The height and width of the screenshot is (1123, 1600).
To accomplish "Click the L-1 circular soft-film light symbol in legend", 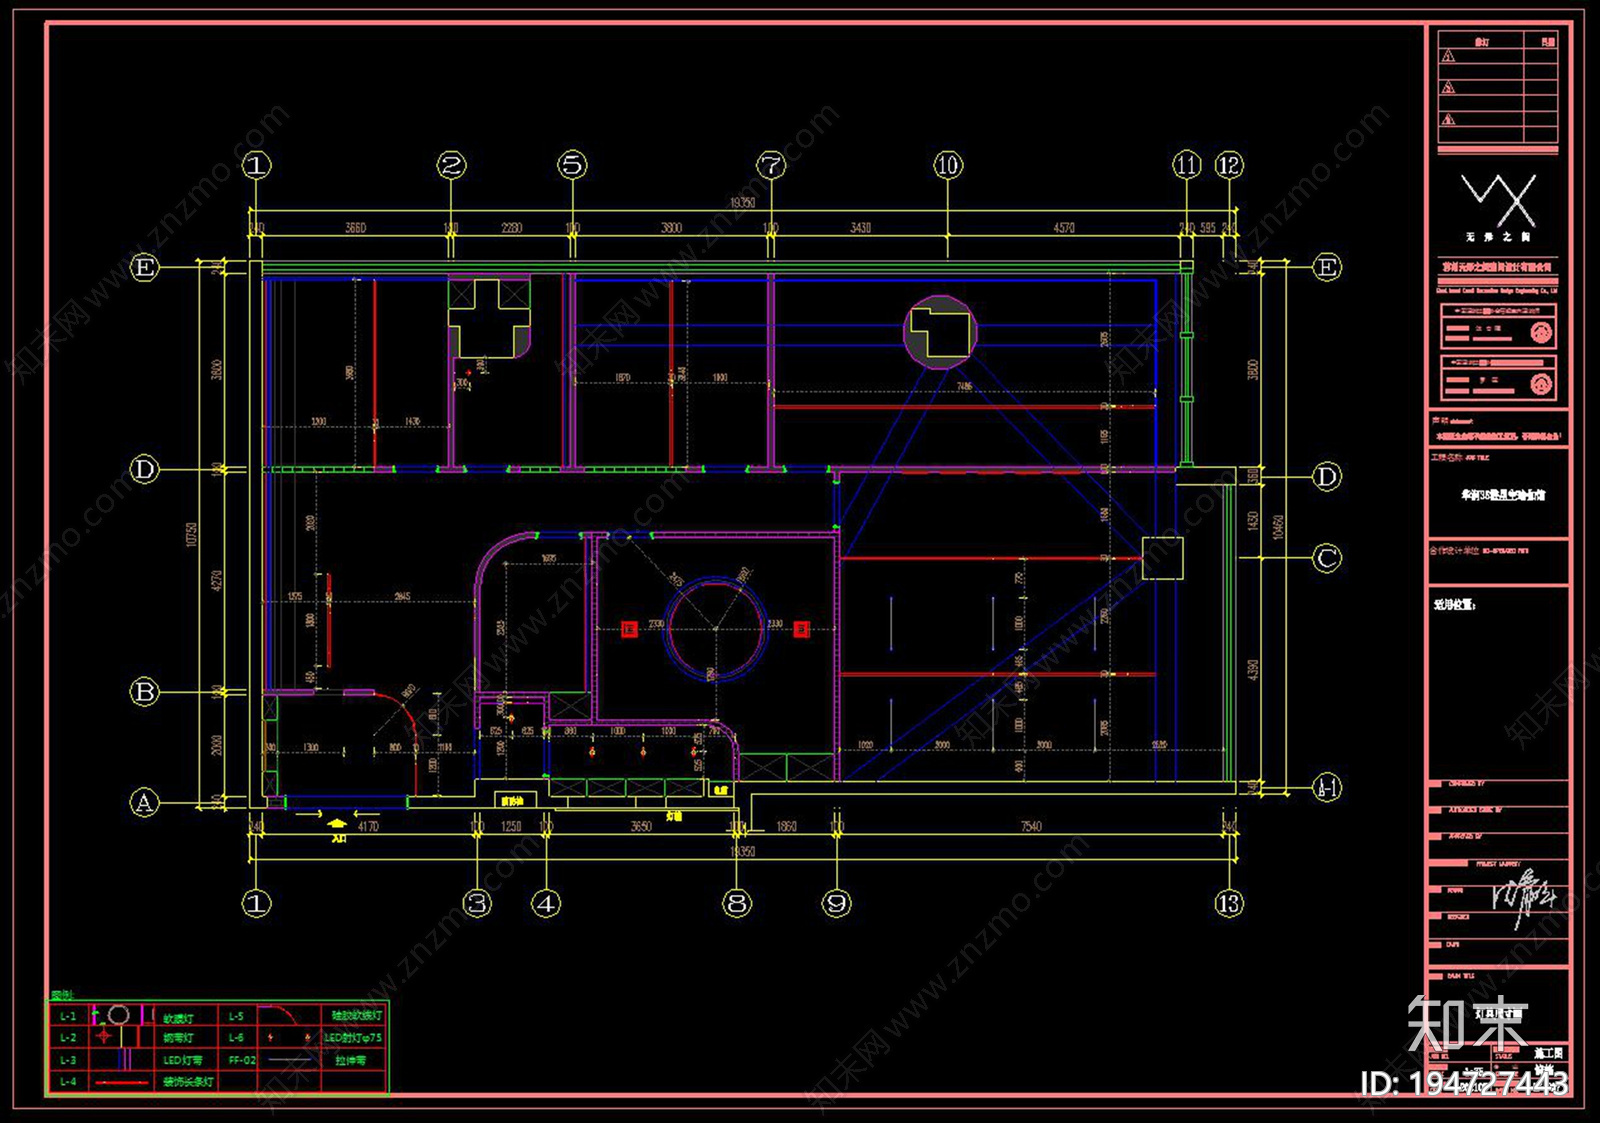I will tap(118, 1015).
